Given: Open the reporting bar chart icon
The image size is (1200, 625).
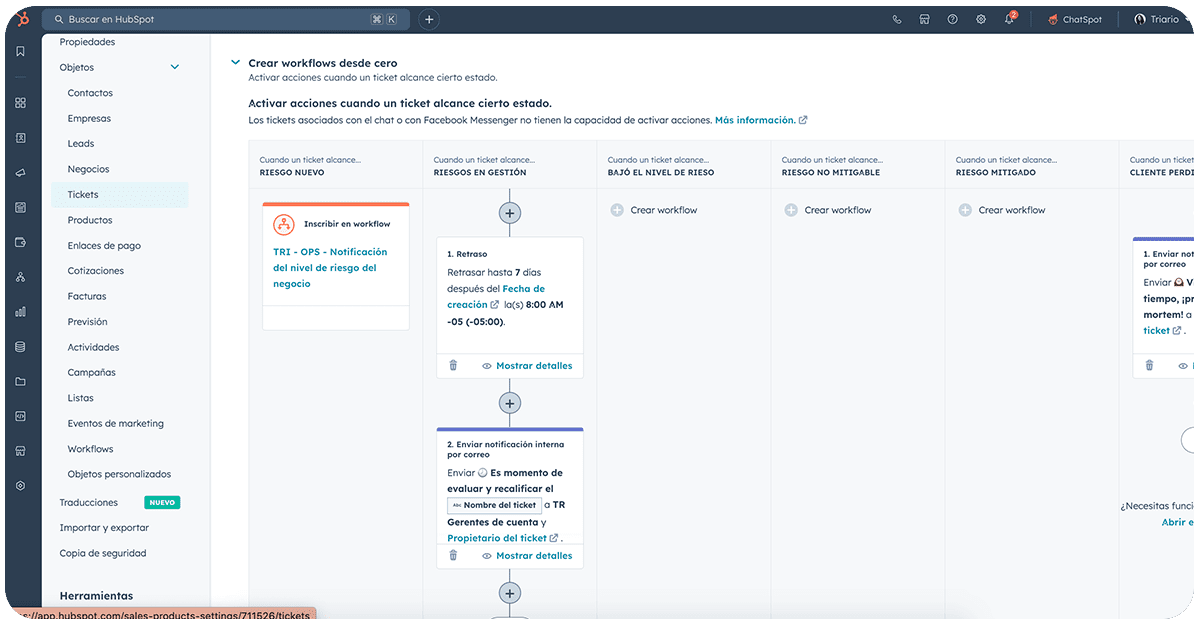Looking at the screenshot, I should (21, 312).
